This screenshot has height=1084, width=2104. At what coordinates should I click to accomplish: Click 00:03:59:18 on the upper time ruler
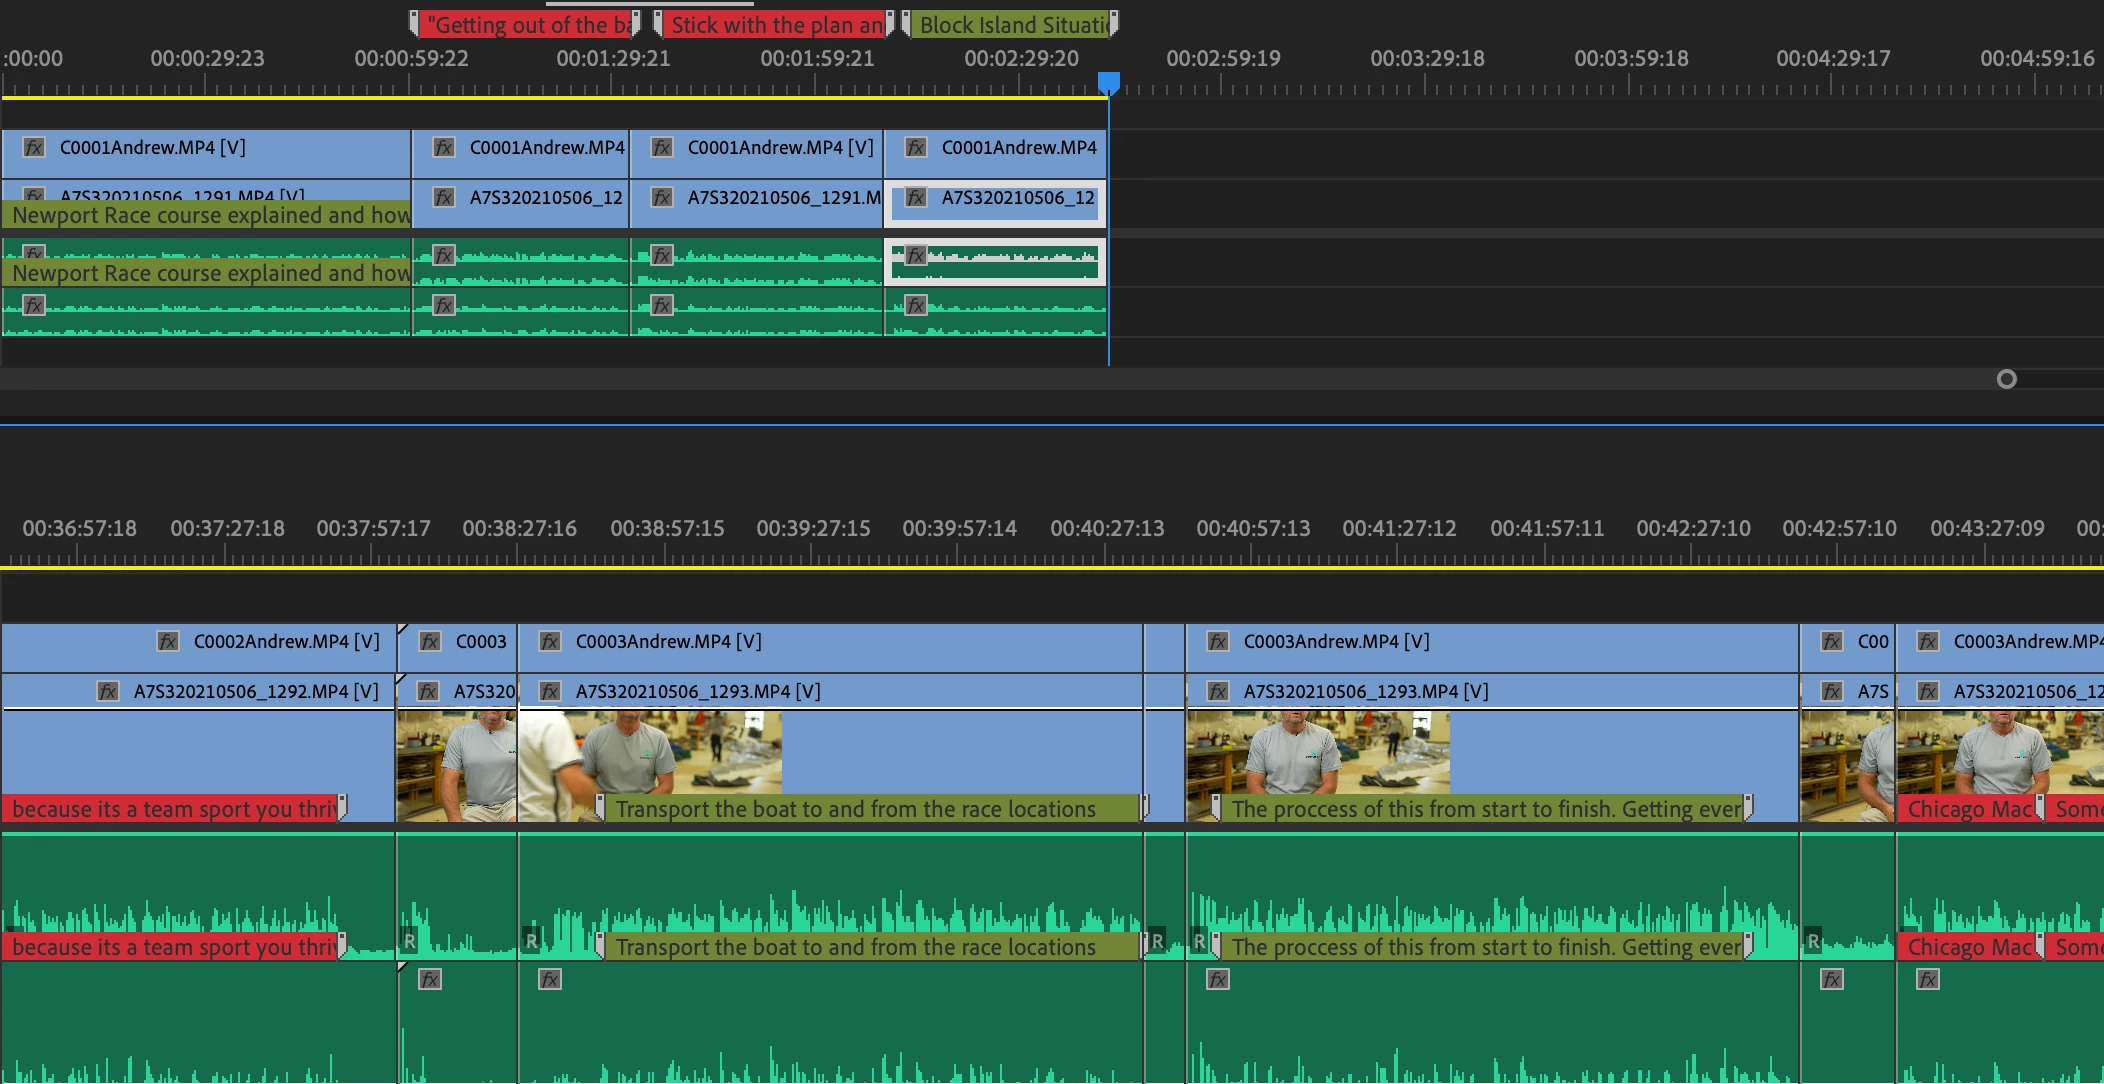[x=1631, y=58]
